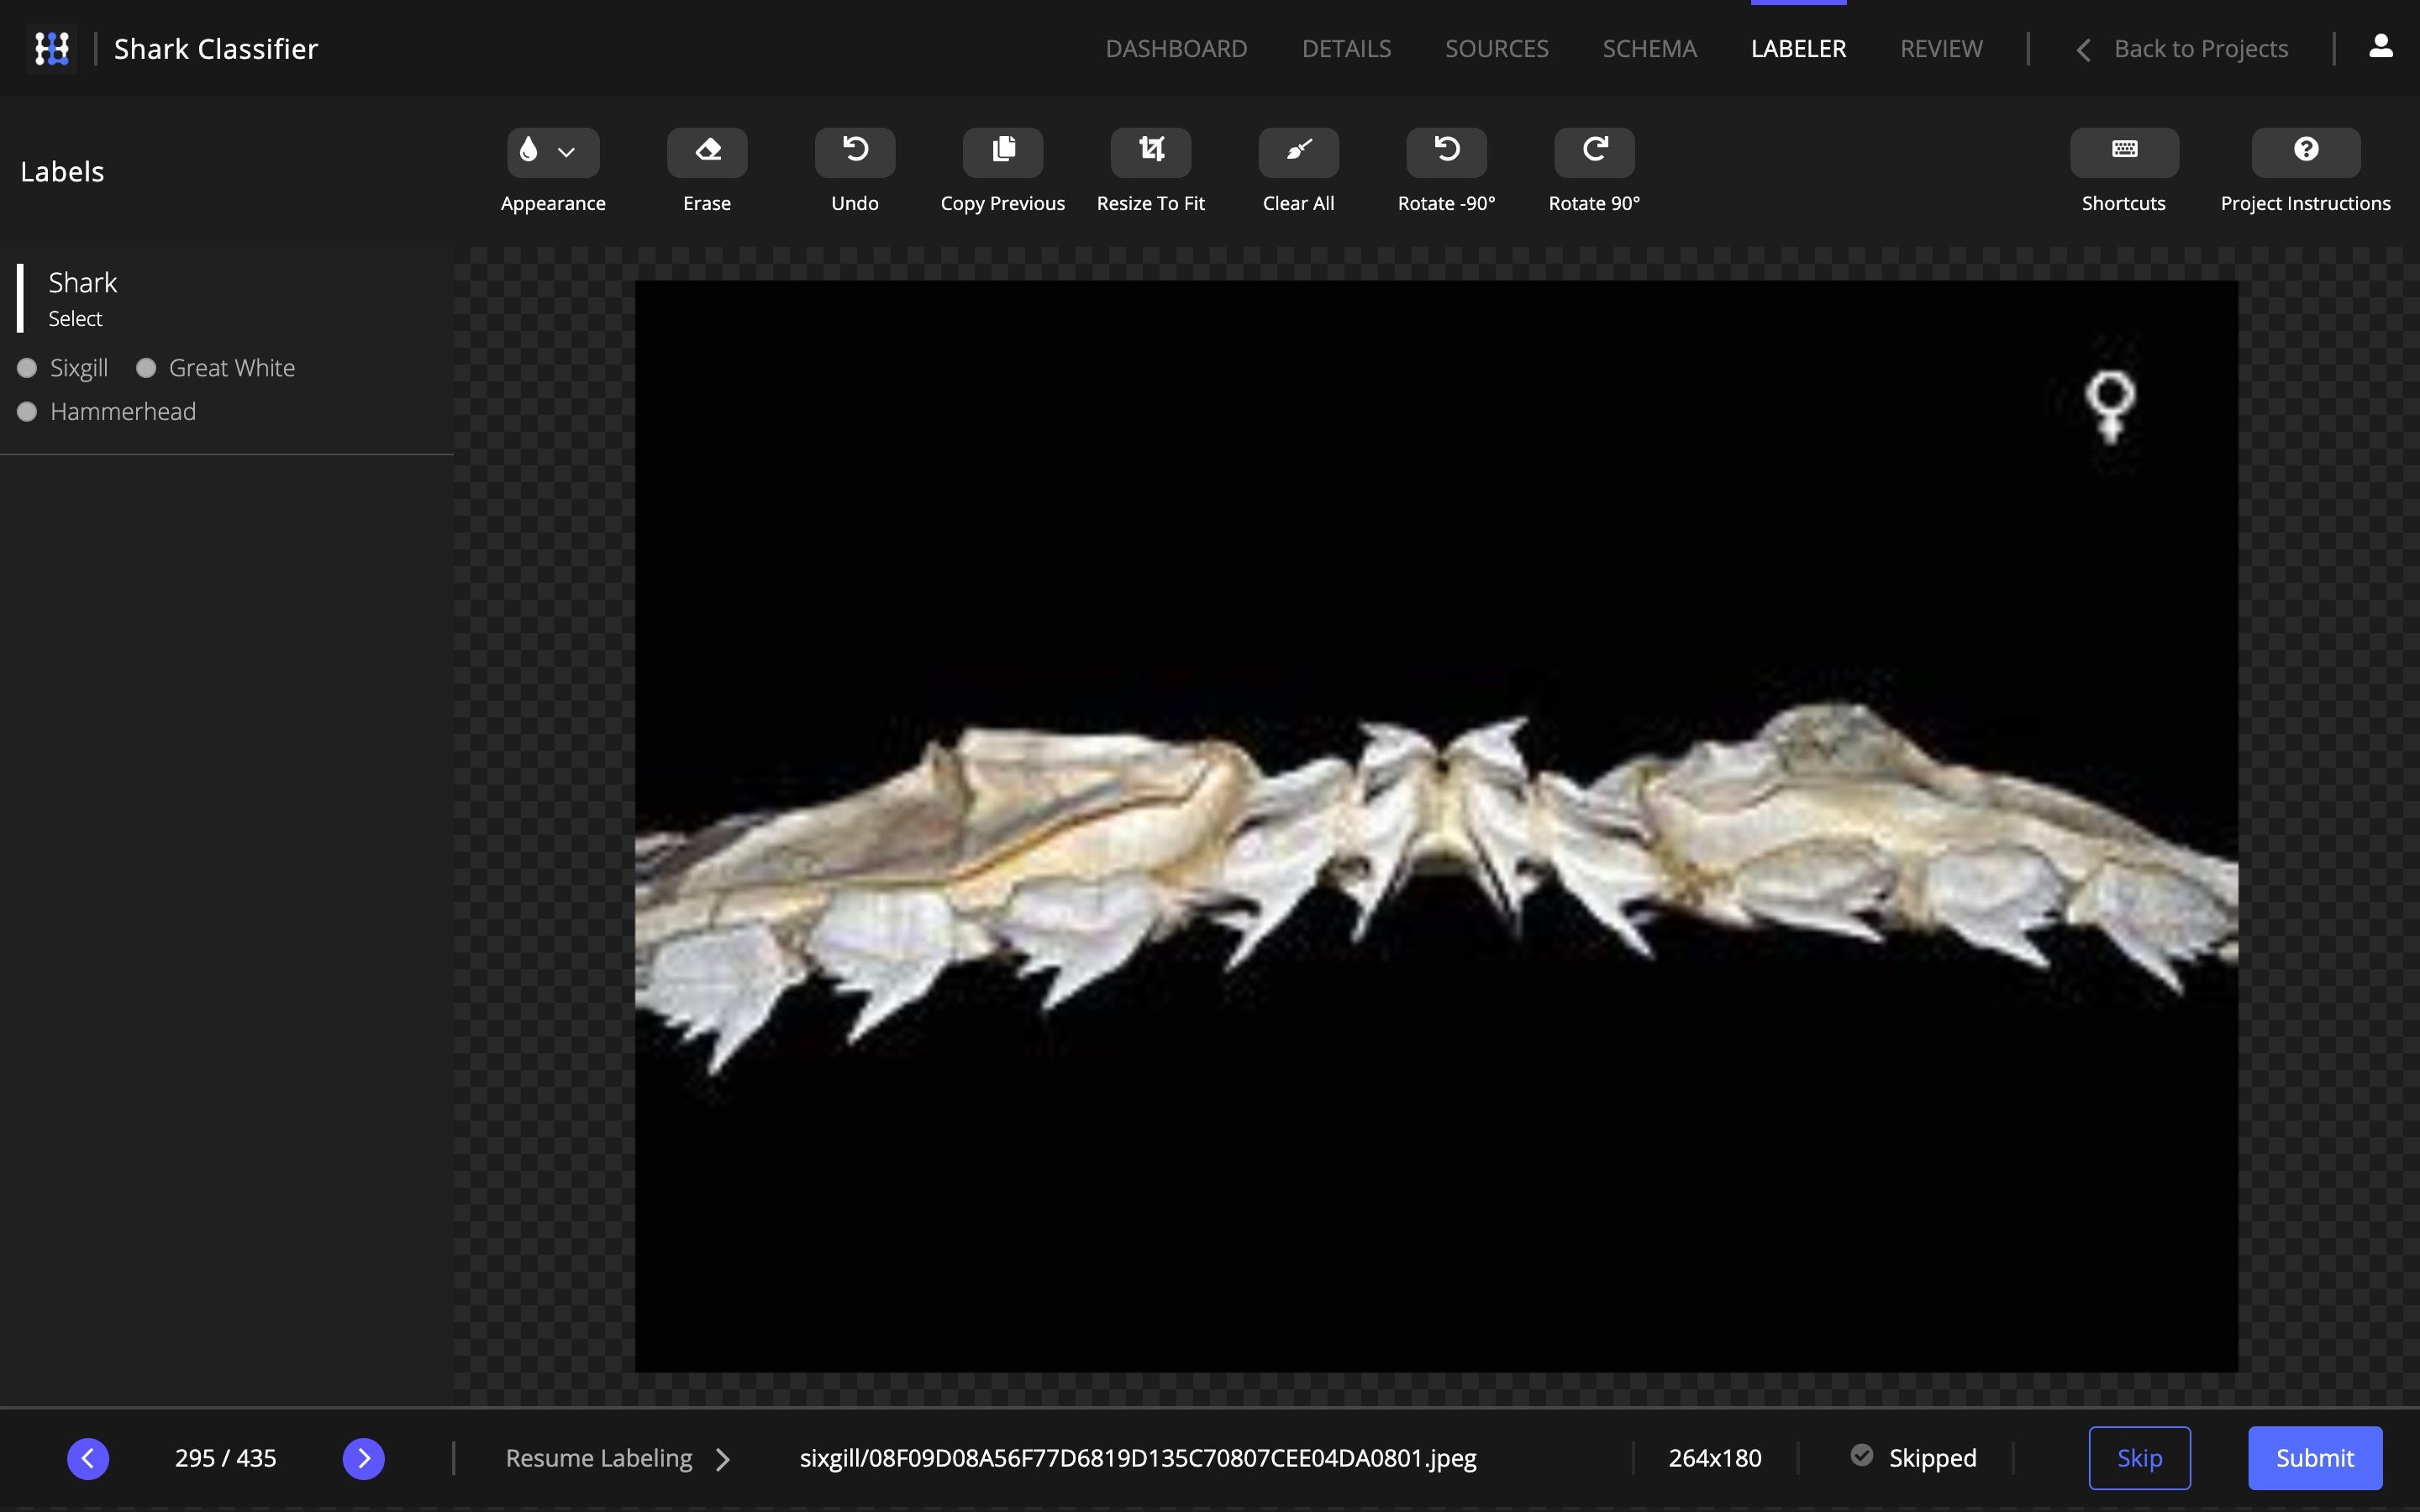Screen dimensions: 2420x1512
Task: Expand the Appearance dropdown chevron
Action: pos(567,152)
